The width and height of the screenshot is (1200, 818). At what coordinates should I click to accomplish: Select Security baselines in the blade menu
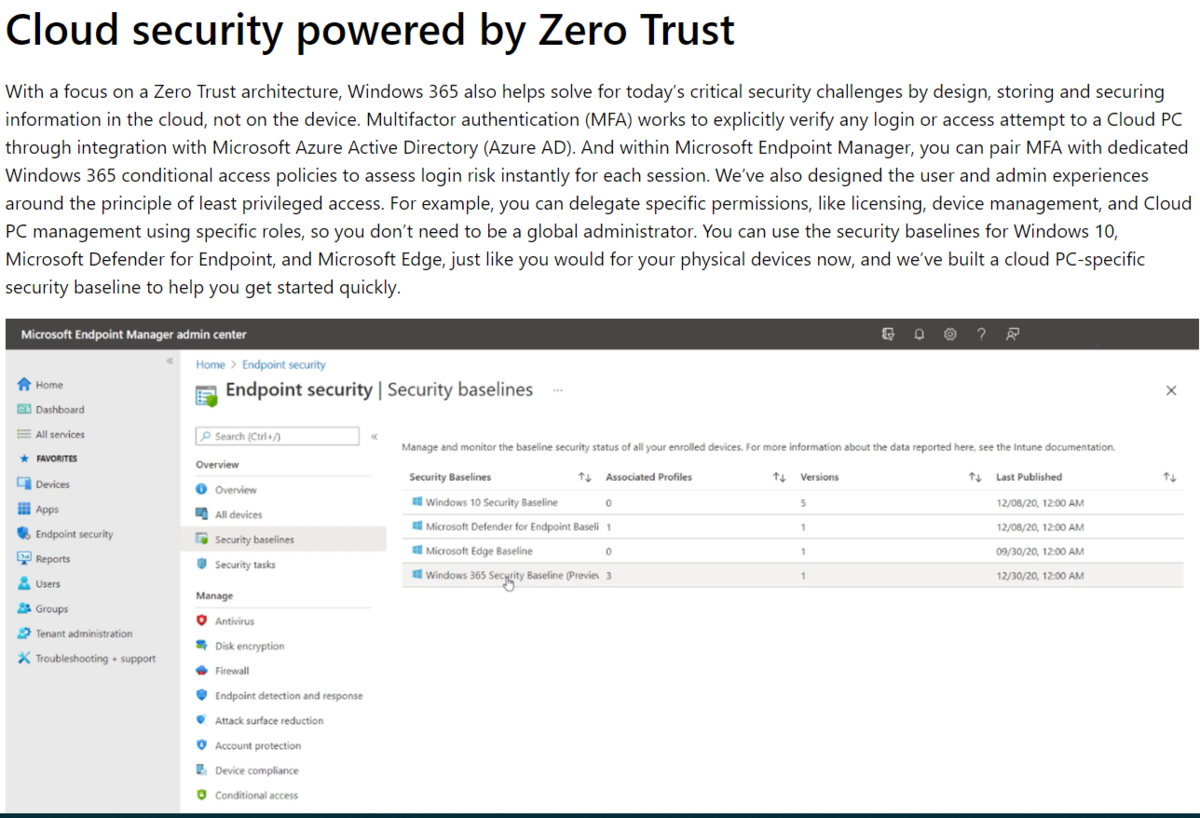click(x=284, y=540)
